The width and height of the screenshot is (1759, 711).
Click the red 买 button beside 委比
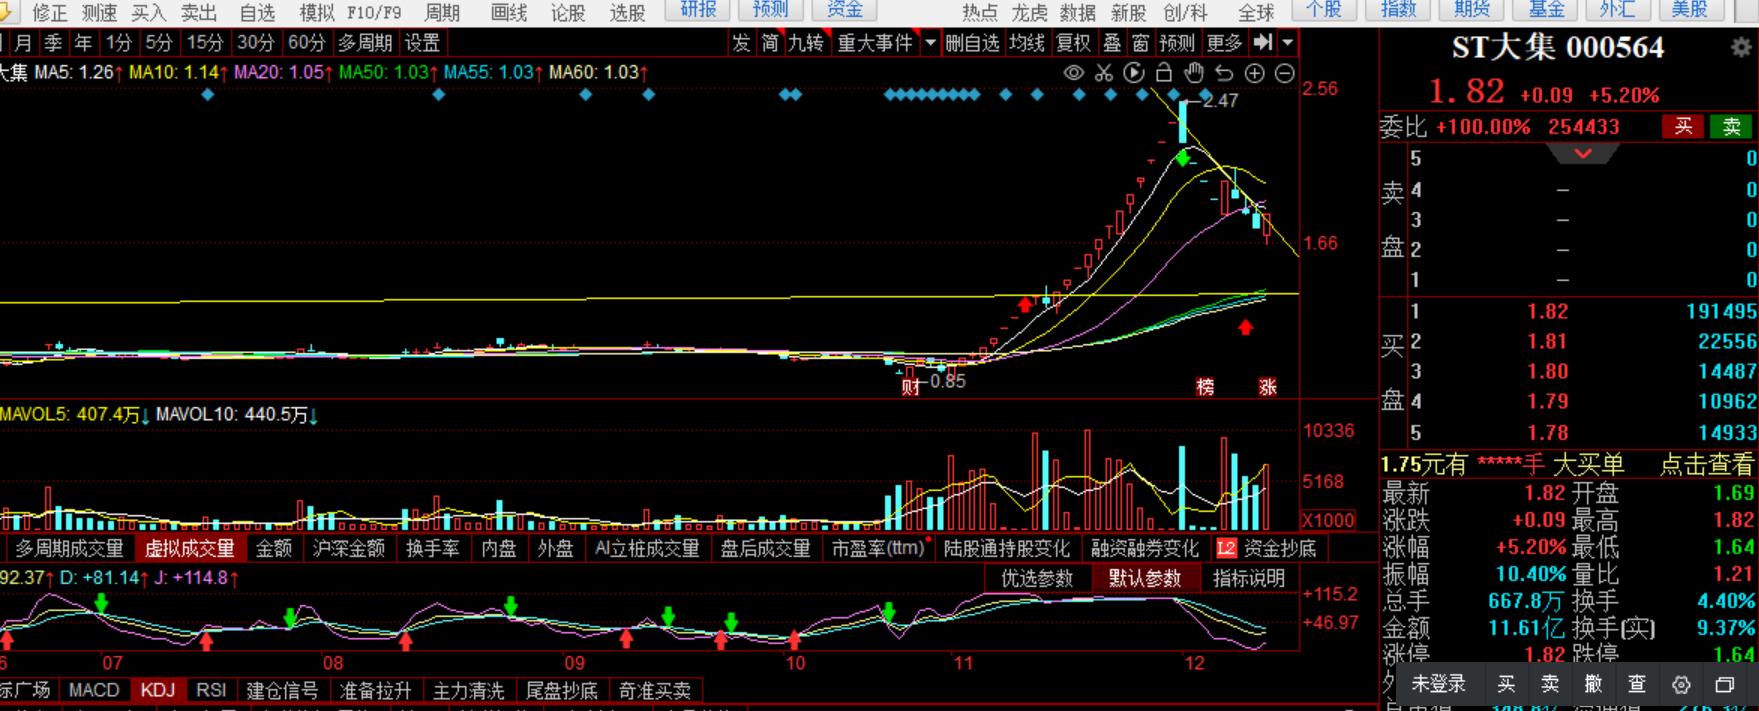click(x=1684, y=126)
